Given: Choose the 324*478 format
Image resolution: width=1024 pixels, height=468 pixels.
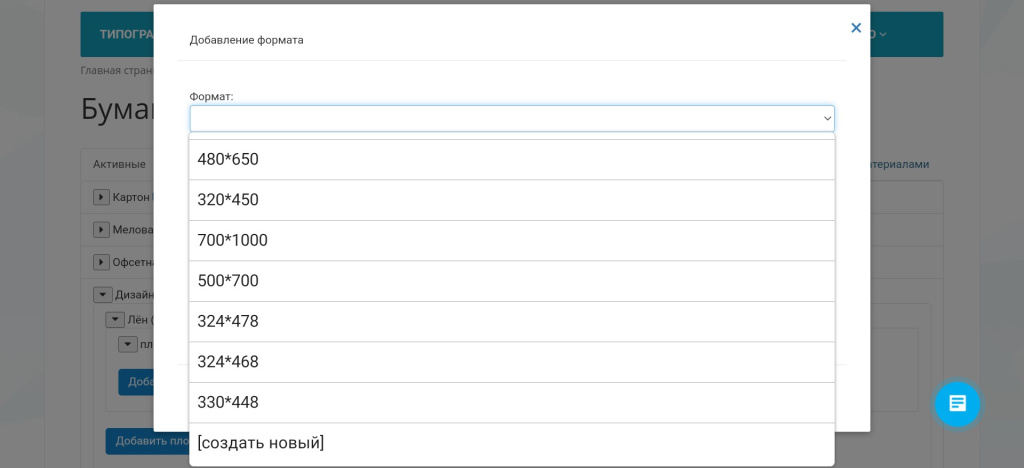Looking at the screenshot, I should pyautogui.click(x=511, y=322).
